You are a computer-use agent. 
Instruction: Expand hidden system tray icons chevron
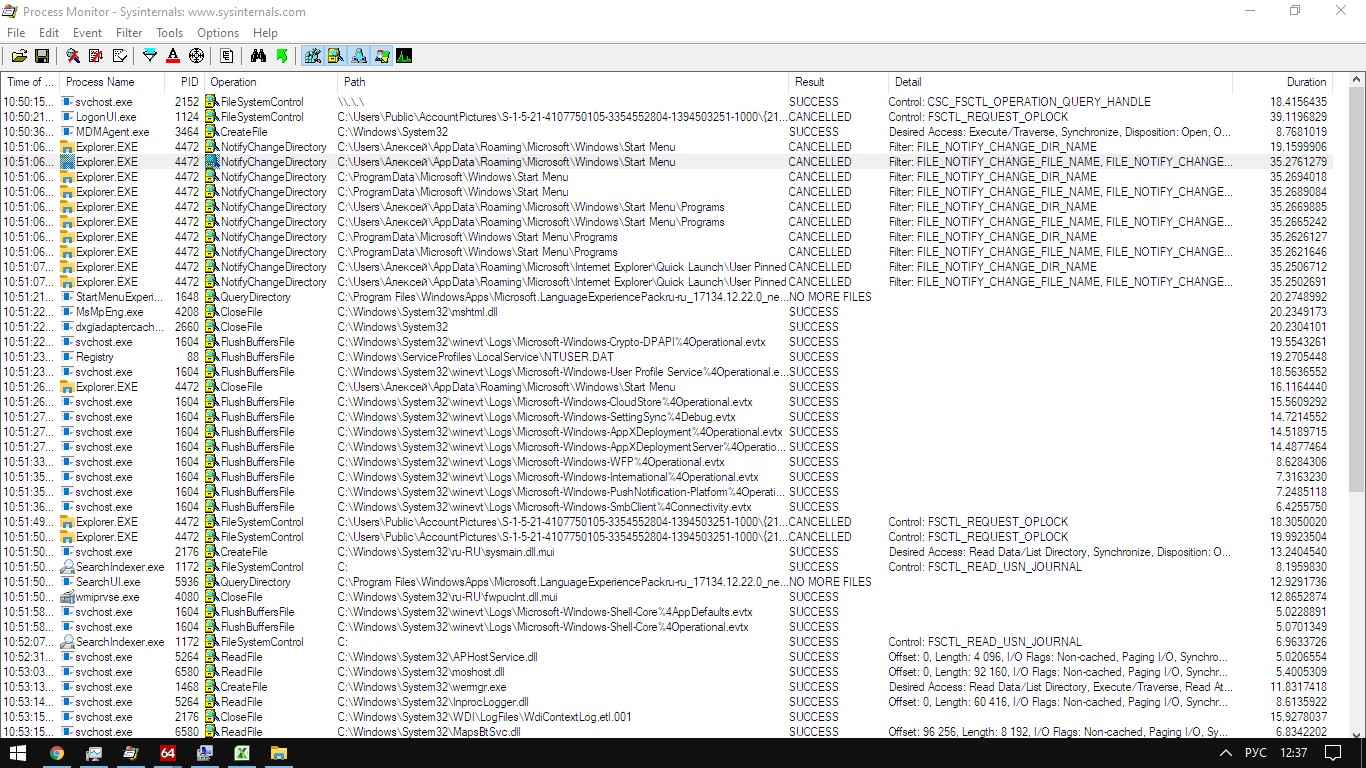[1226, 753]
